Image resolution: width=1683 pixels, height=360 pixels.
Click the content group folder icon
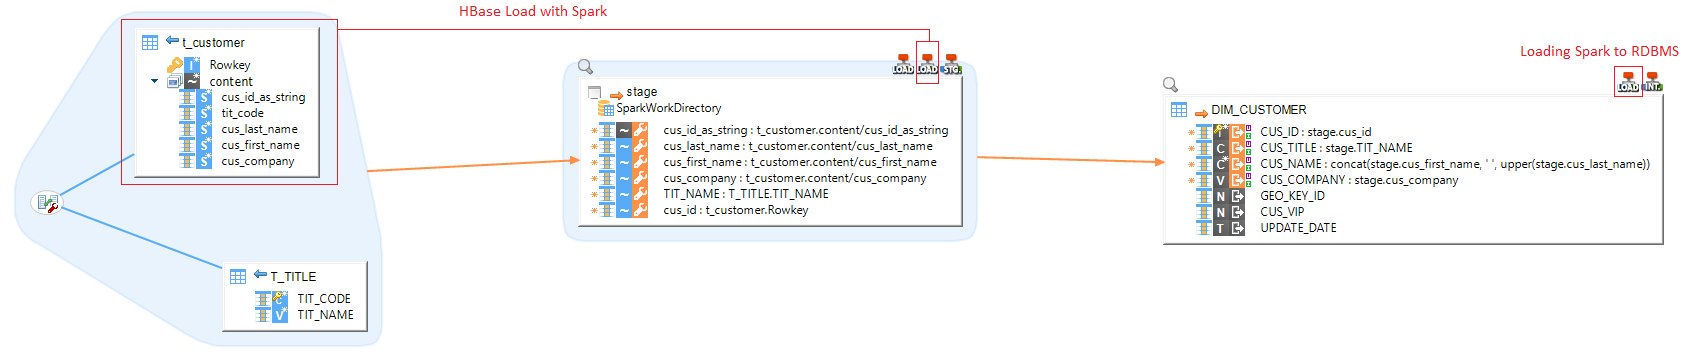pos(175,81)
